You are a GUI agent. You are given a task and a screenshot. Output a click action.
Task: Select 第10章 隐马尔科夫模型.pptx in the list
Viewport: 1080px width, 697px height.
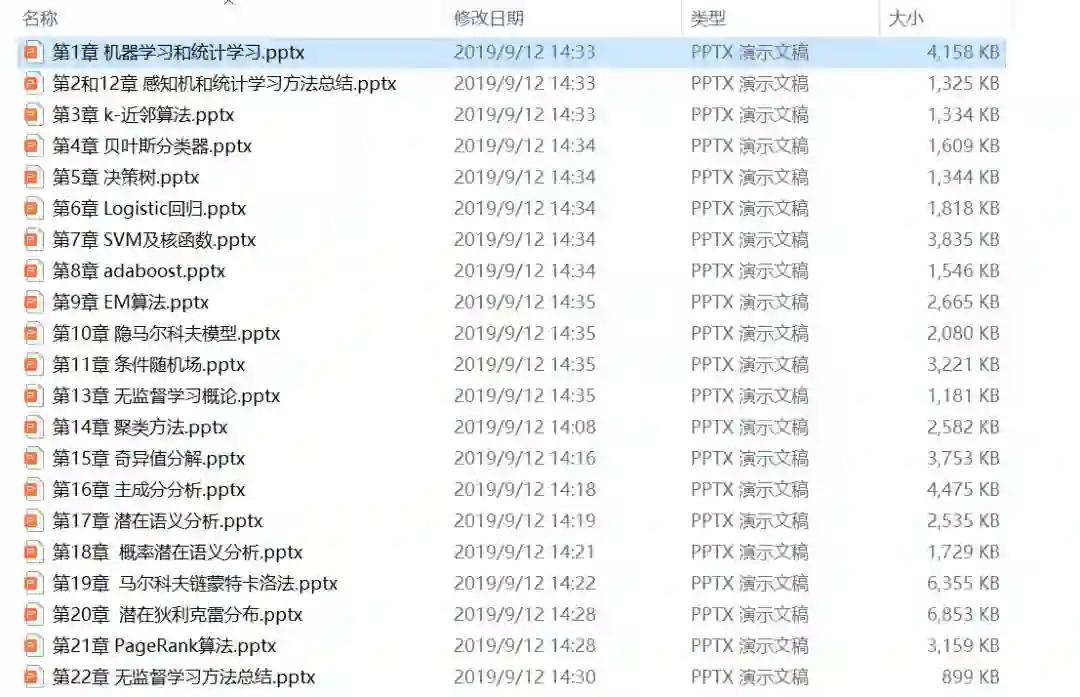166,334
